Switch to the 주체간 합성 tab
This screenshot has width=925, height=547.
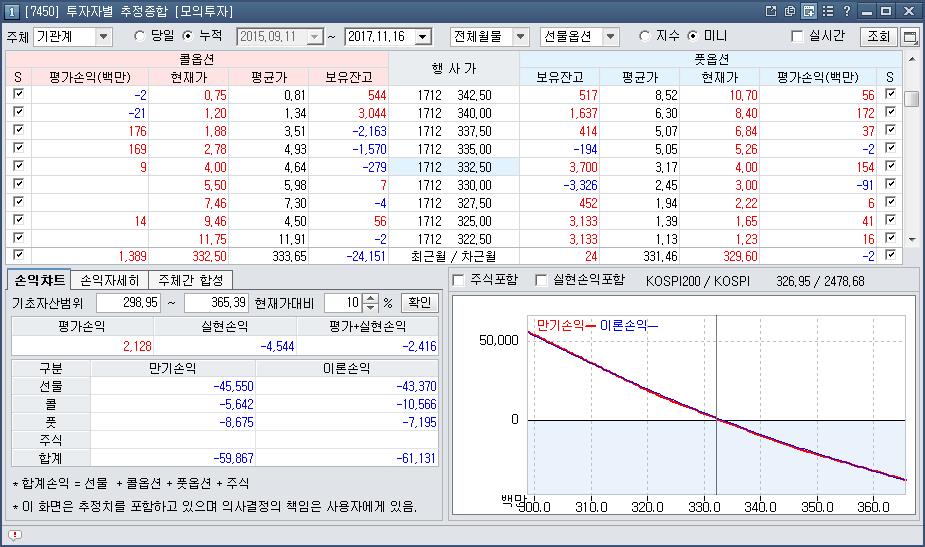pos(190,280)
